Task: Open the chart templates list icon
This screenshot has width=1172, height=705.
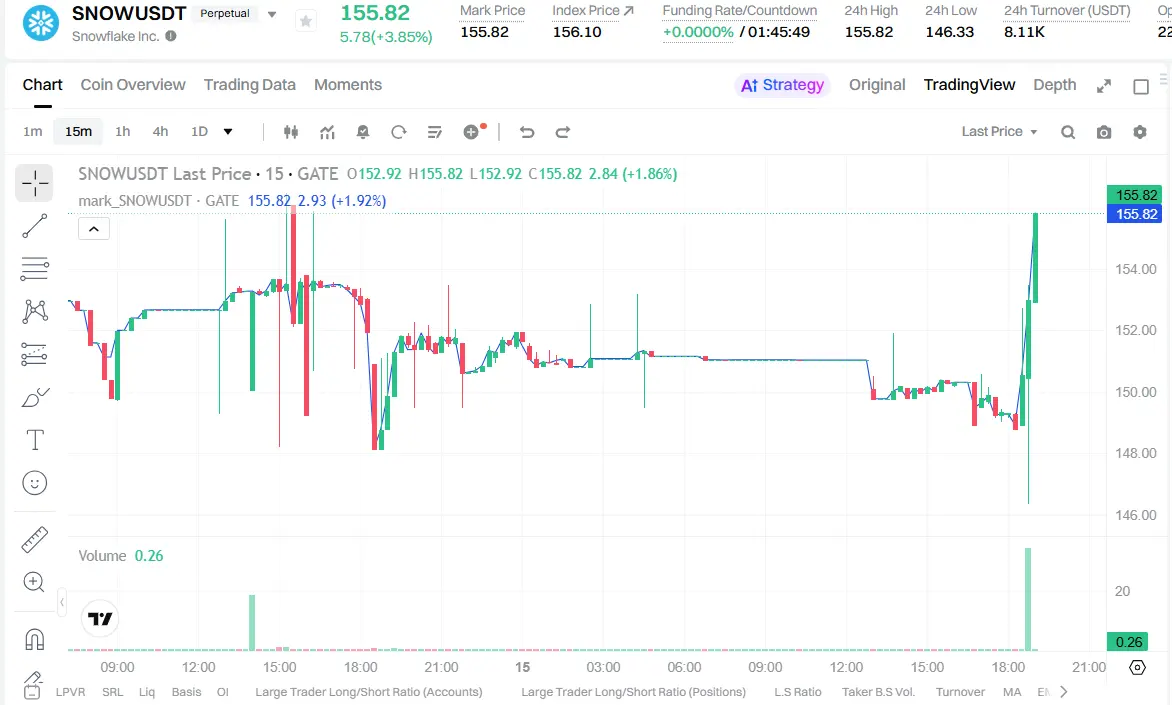Action: click(x=434, y=132)
